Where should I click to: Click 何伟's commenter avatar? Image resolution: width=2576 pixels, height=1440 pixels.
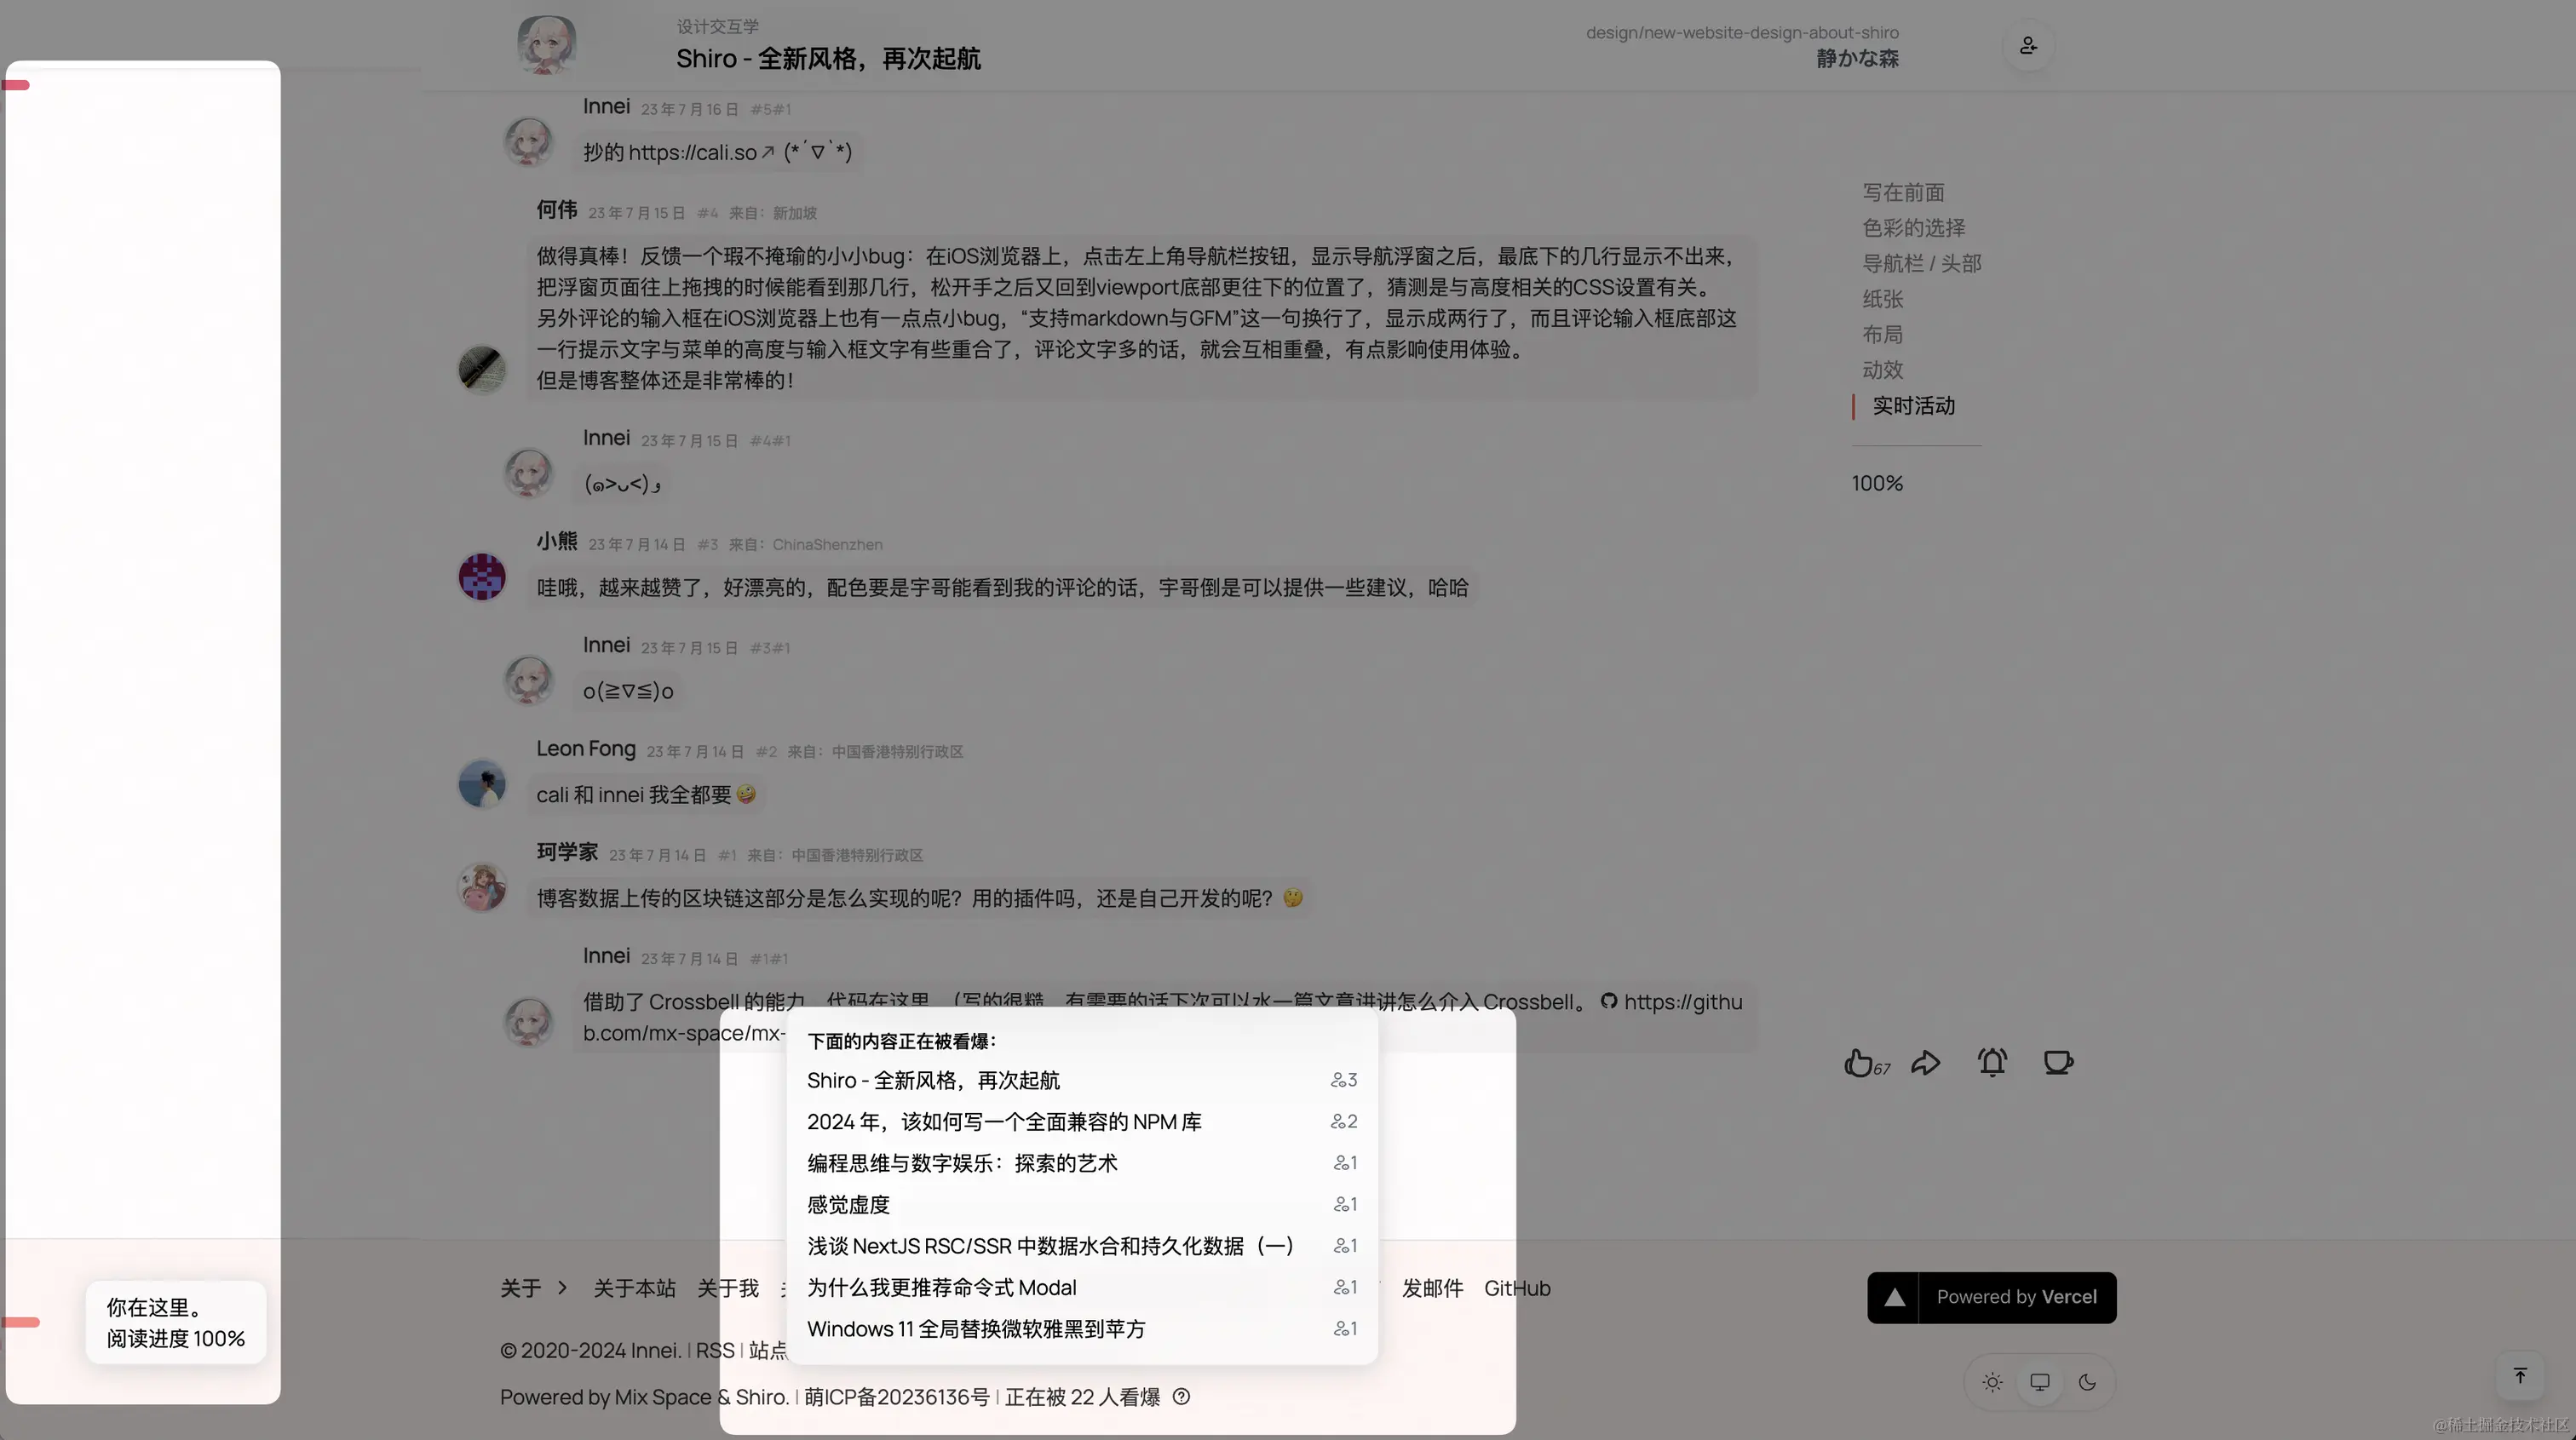[482, 370]
